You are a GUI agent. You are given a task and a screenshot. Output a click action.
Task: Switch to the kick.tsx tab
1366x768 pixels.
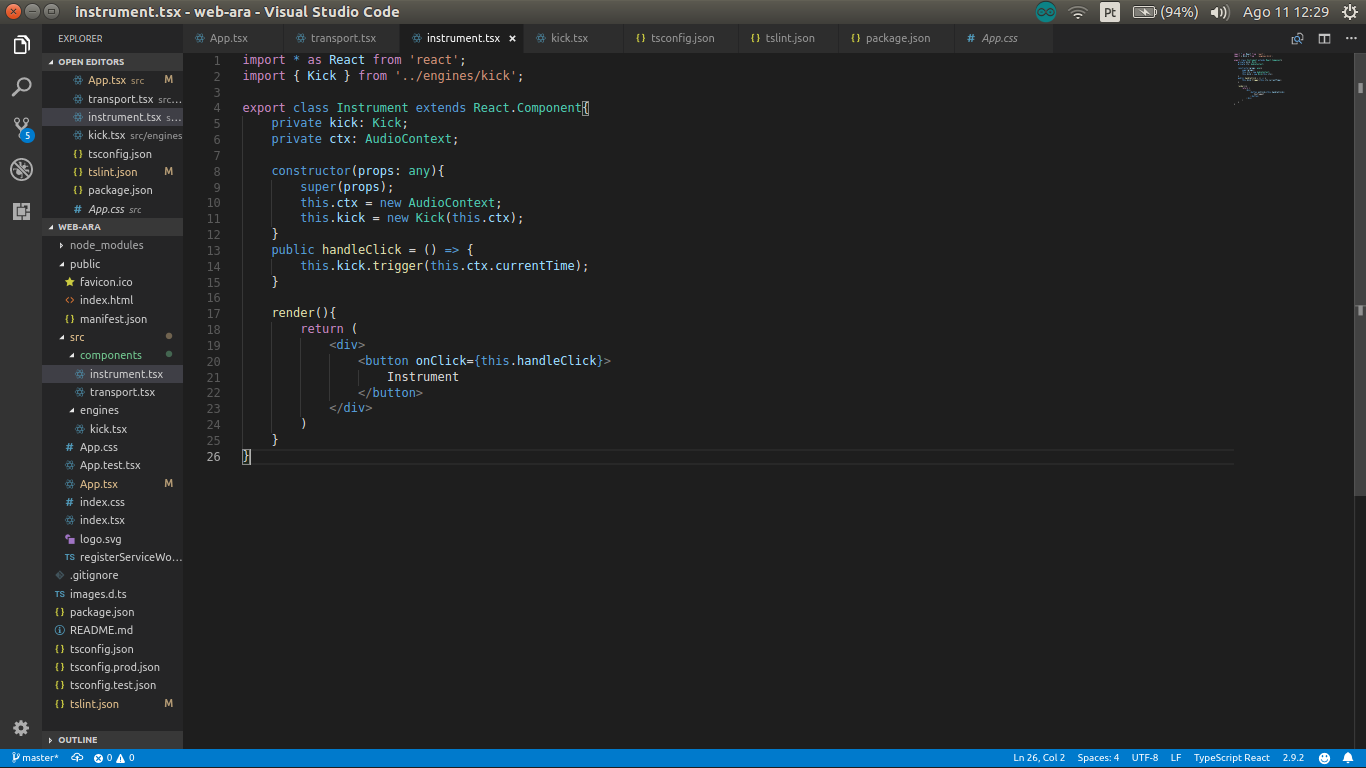tap(569, 39)
